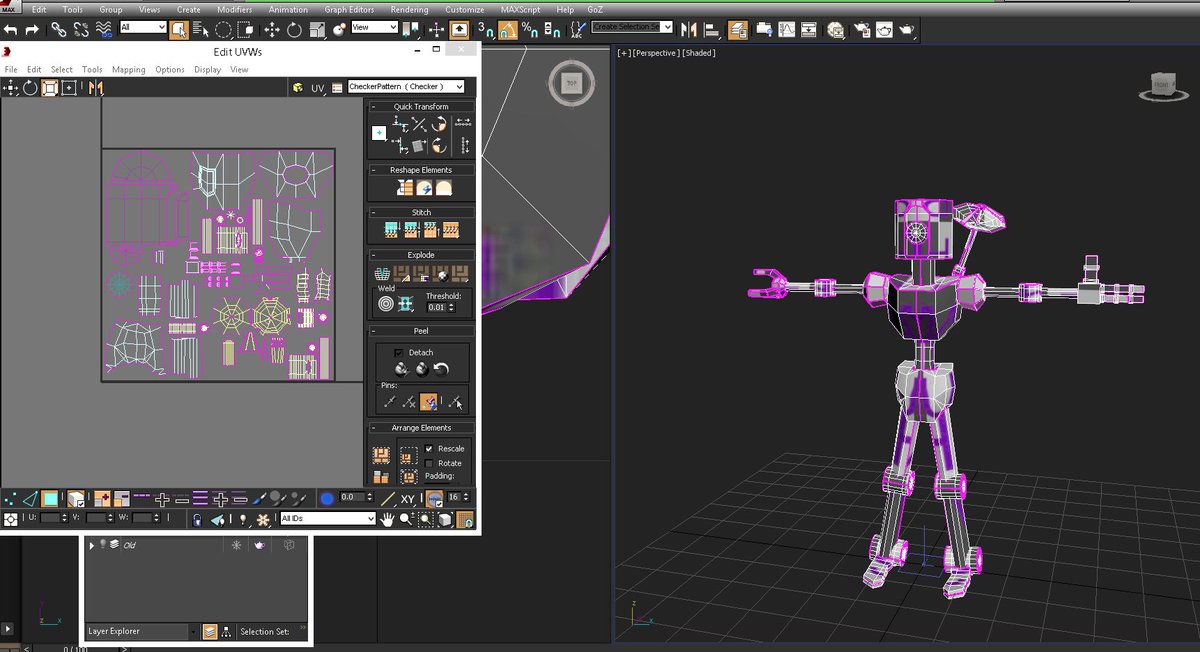1200x652 pixels.
Task: Toggle the Percent Snap icon
Action: tap(530, 30)
